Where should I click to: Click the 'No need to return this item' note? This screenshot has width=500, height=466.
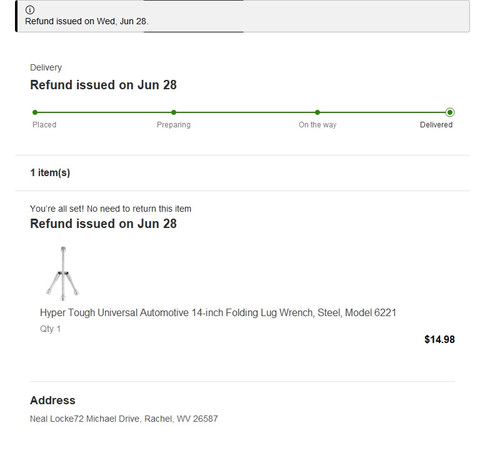click(x=139, y=209)
